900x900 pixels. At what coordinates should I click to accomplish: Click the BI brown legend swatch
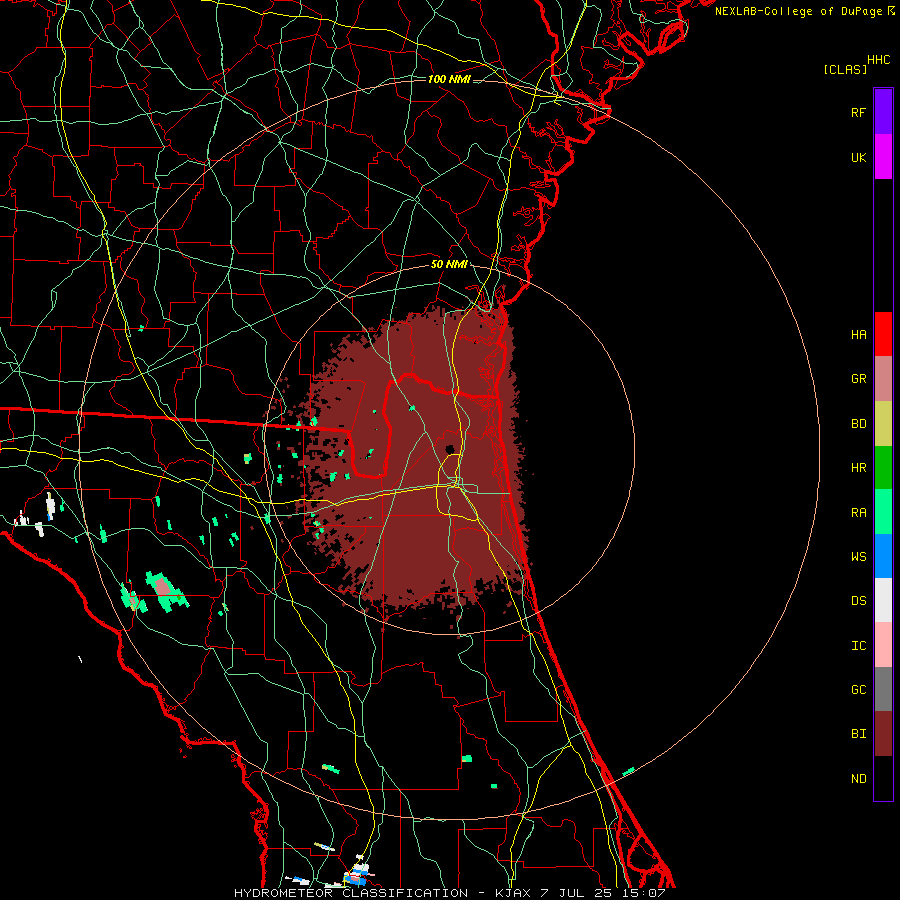883,734
